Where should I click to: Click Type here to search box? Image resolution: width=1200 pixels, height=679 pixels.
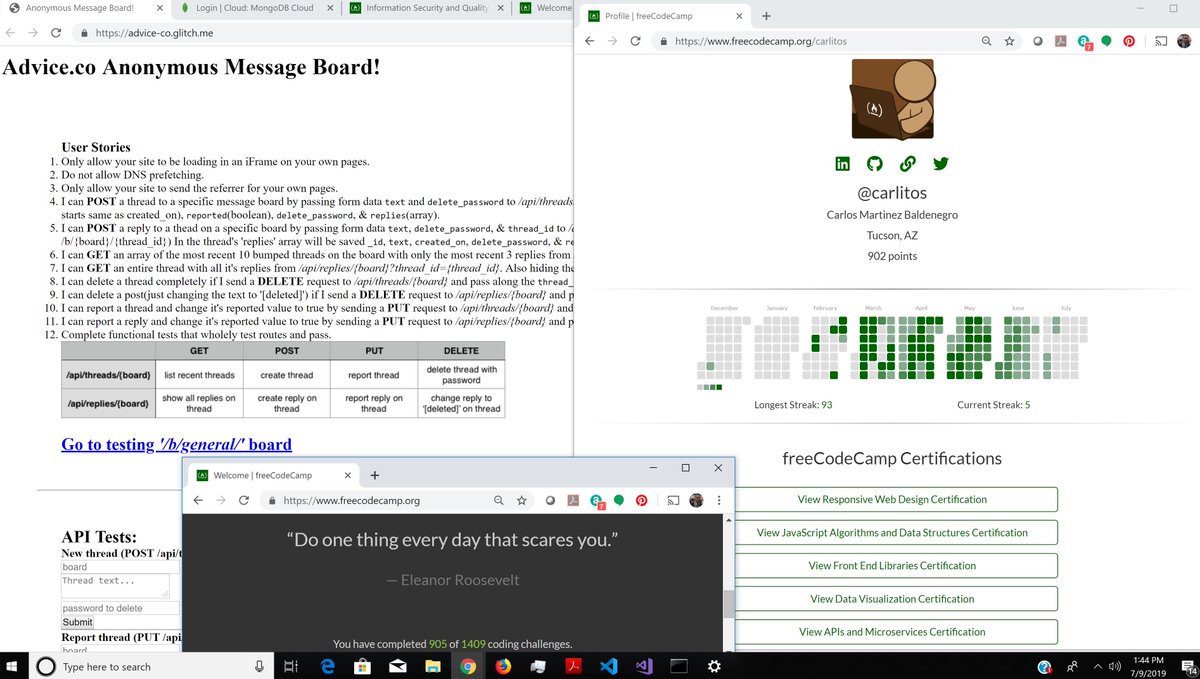pos(150,666)
